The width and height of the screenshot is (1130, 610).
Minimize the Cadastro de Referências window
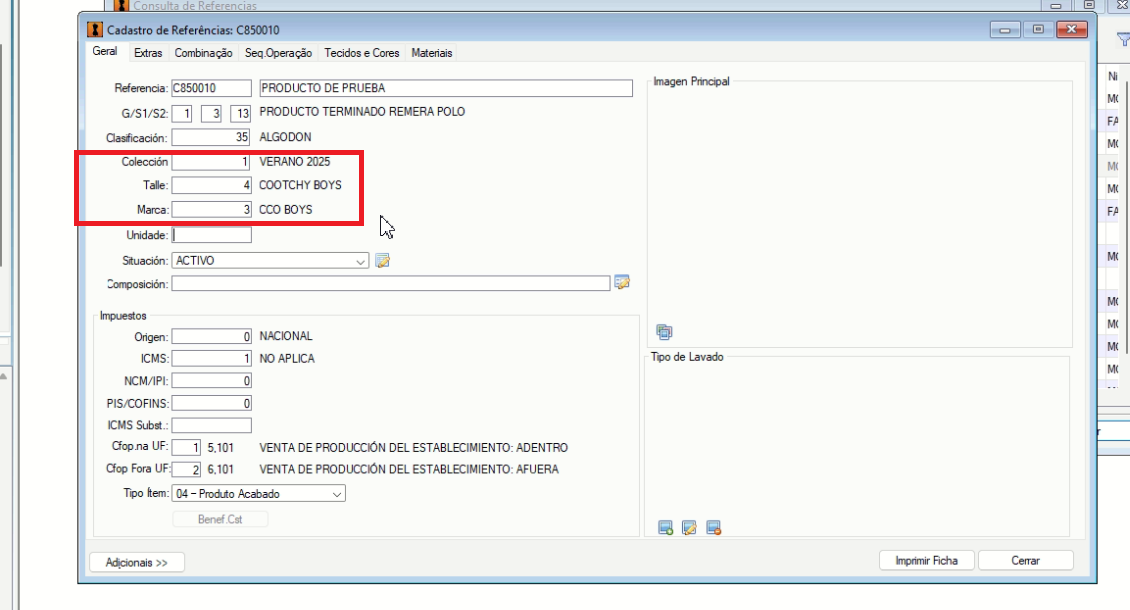click(1005, 30)
